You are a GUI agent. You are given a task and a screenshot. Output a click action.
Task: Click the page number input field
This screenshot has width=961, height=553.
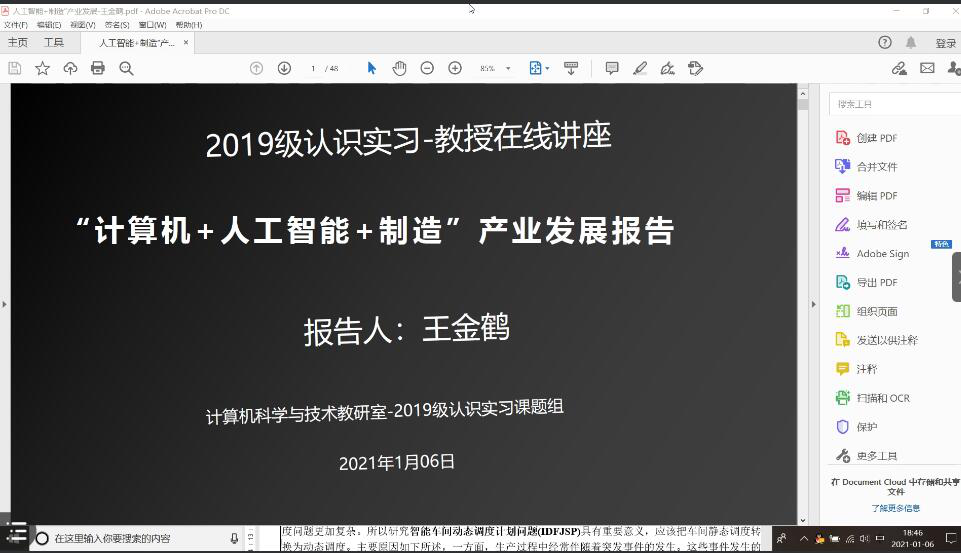(313, 68)
